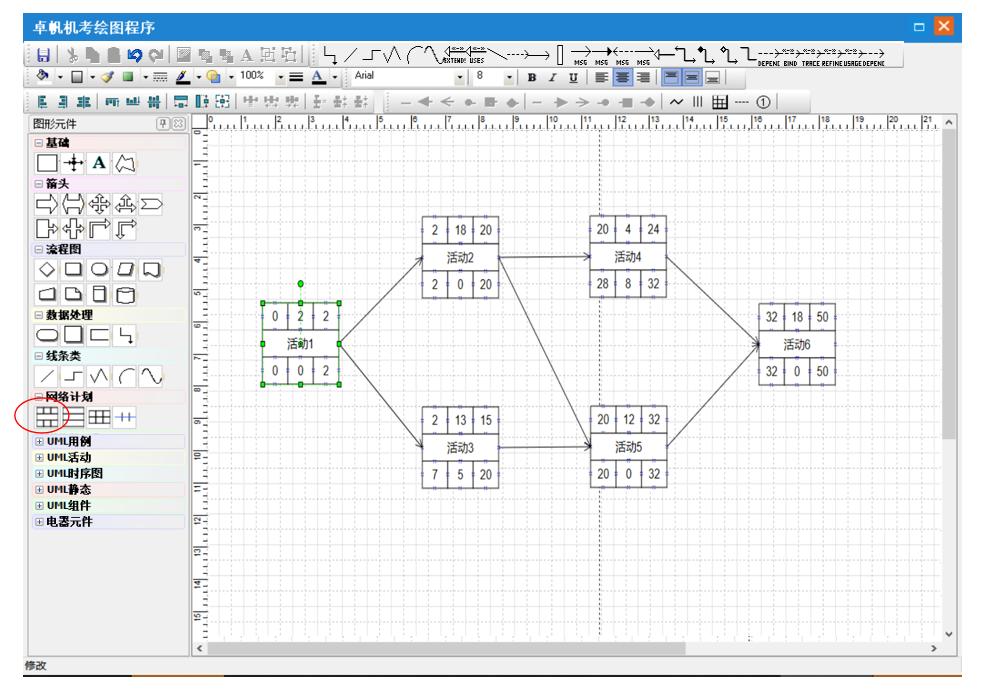982x694 pixels.
Task: Open the 100% zoom dropdown
Action: (x=281, y=77)
